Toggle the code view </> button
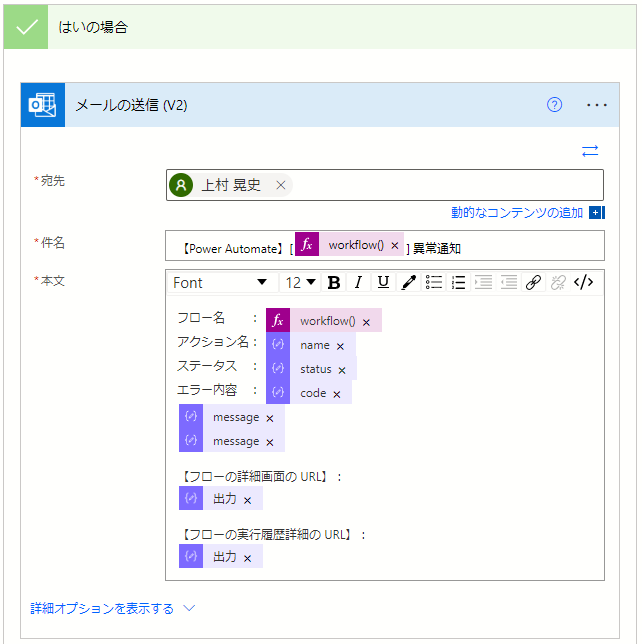 (x=583, y=283)
